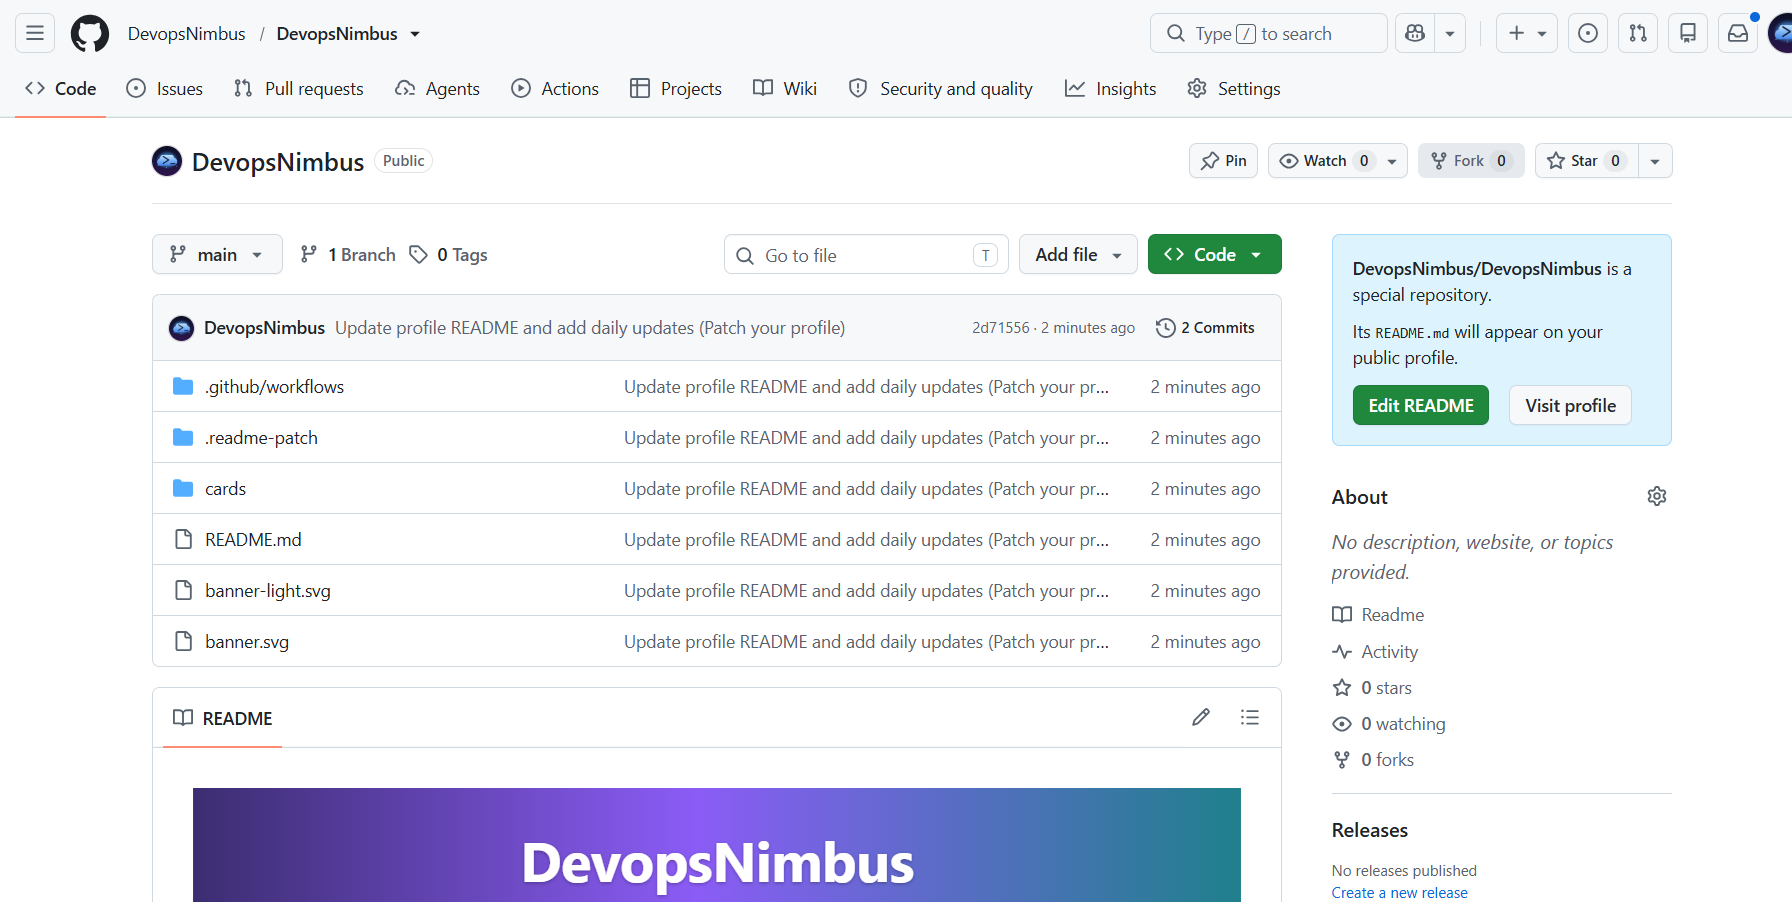Pin the DevopsNimbus repository
This screenshot has height=902, width=1792.
click(1223, 160)
